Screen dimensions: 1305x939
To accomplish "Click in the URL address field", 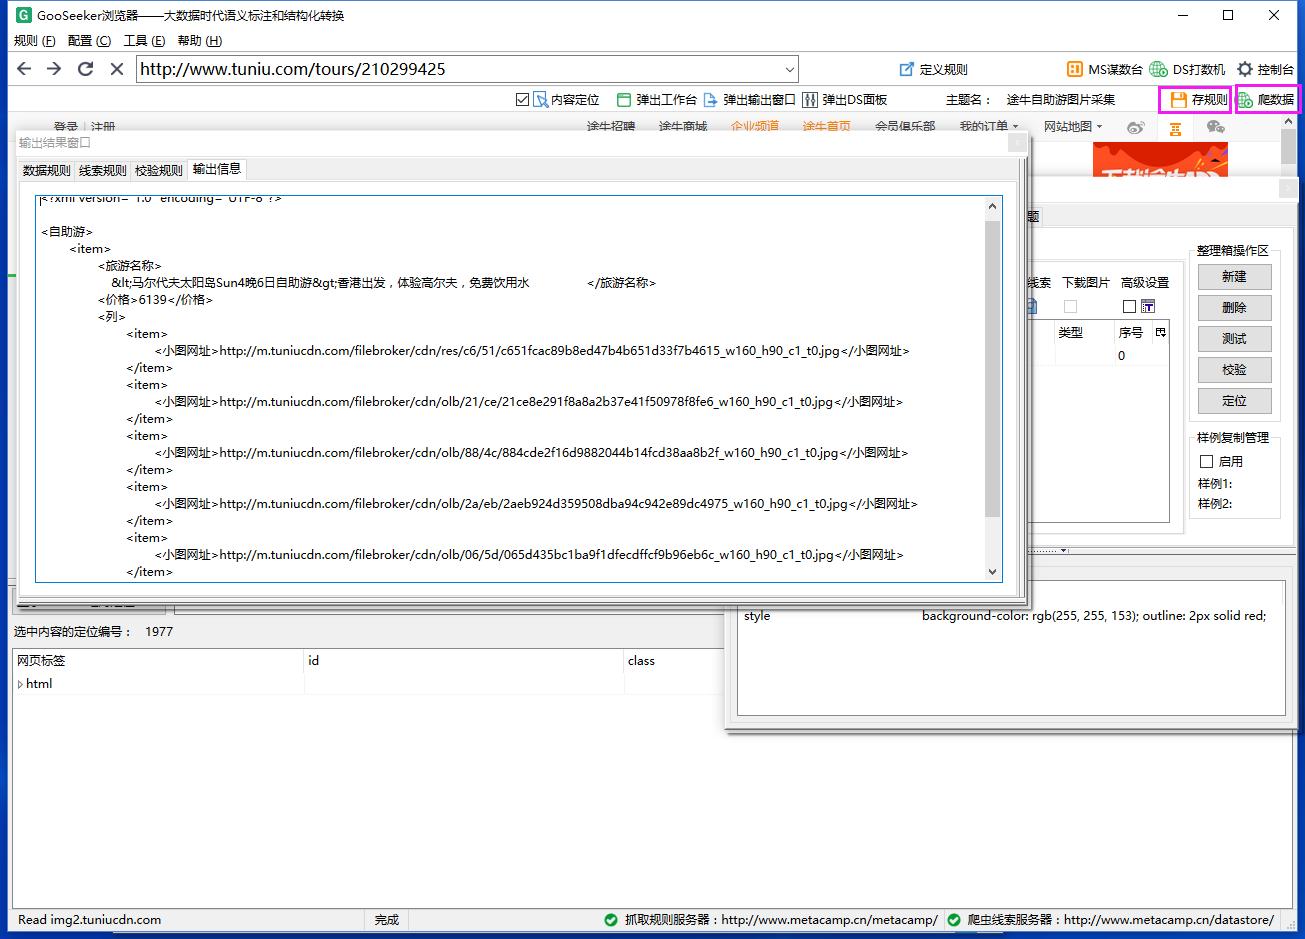I will tap(458, 69).
